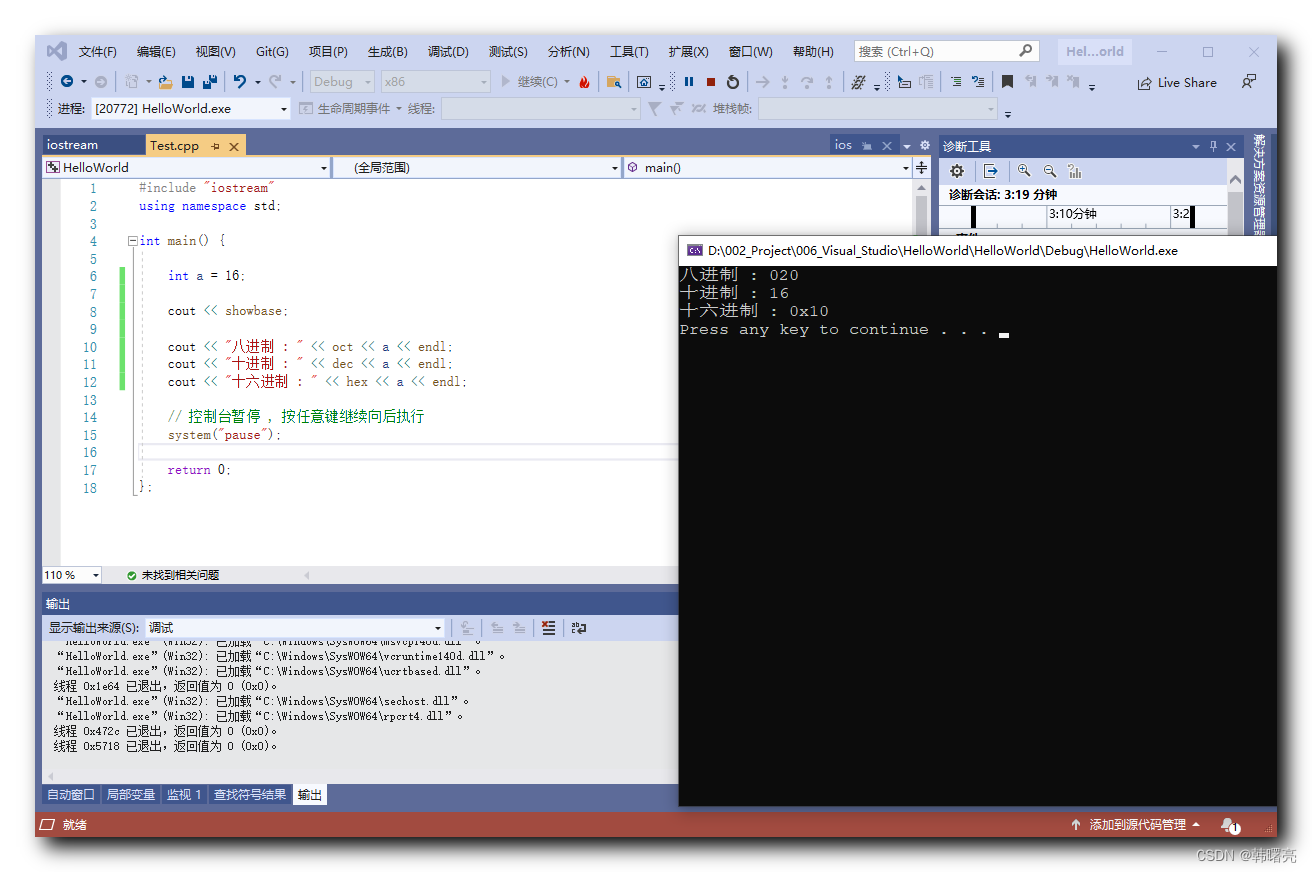Open the 调试(D) menu

coord(448,51)
